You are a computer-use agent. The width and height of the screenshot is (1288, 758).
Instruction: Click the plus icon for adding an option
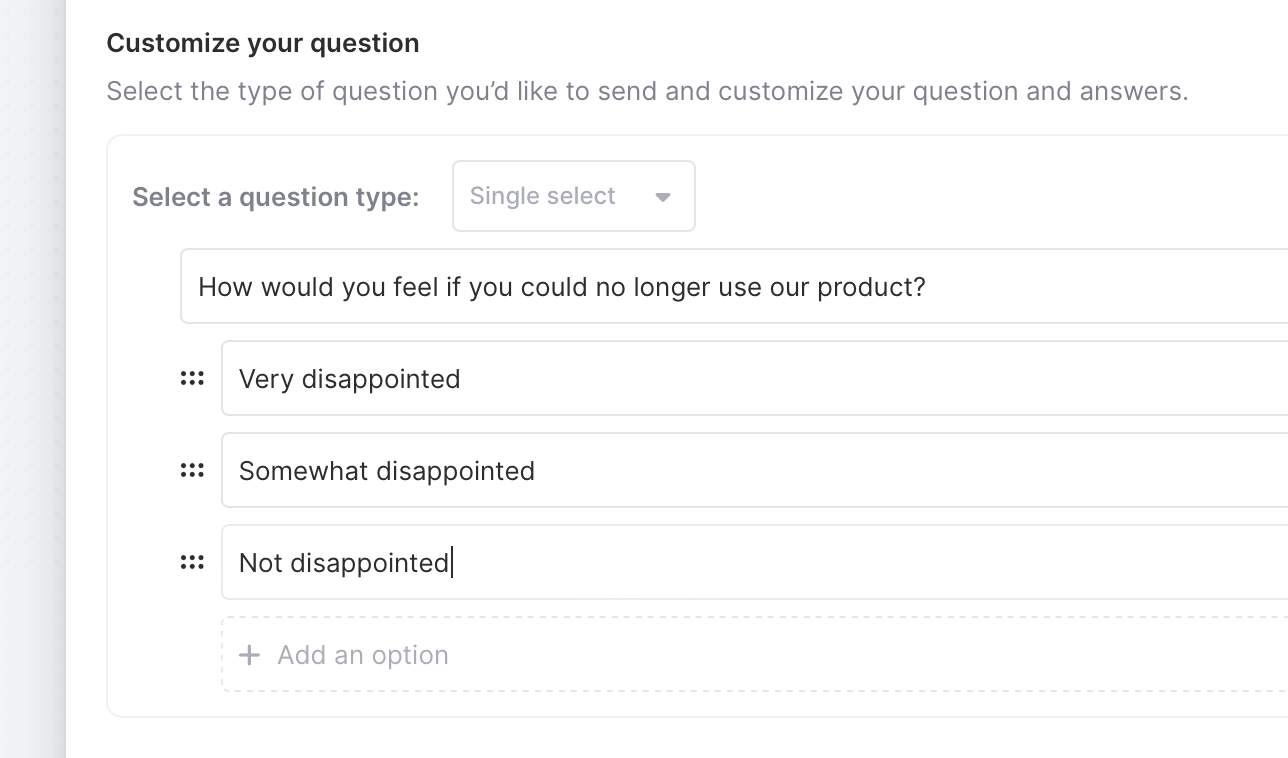pyautogui.click(x=249, y=655)
